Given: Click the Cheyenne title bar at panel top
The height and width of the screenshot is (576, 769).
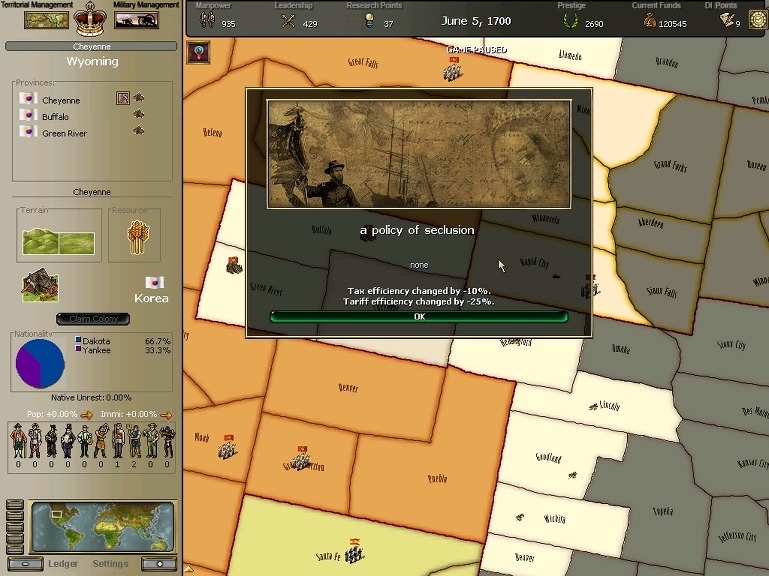Looking at the screenshot, I should (x=91, y=47).
